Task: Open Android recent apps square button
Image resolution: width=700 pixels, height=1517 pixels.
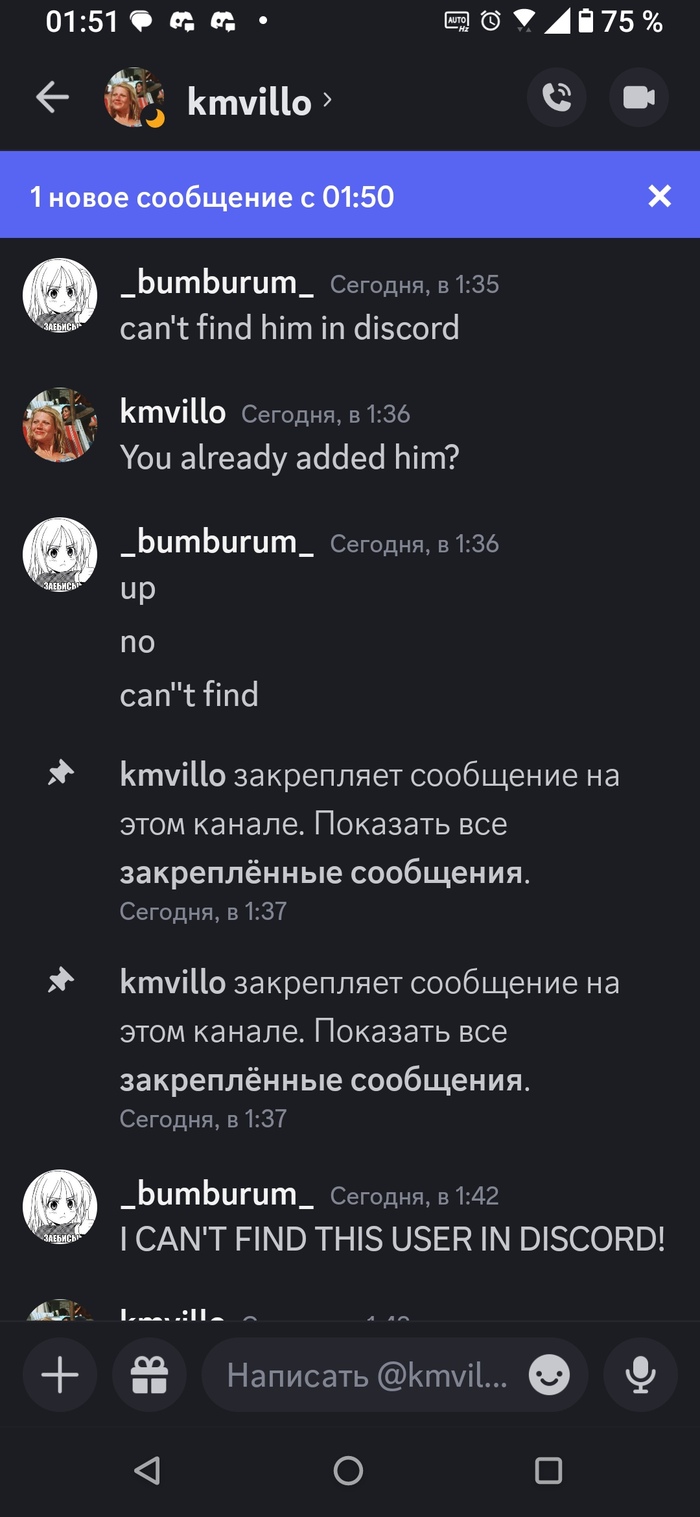Action: coord(548,1469)
